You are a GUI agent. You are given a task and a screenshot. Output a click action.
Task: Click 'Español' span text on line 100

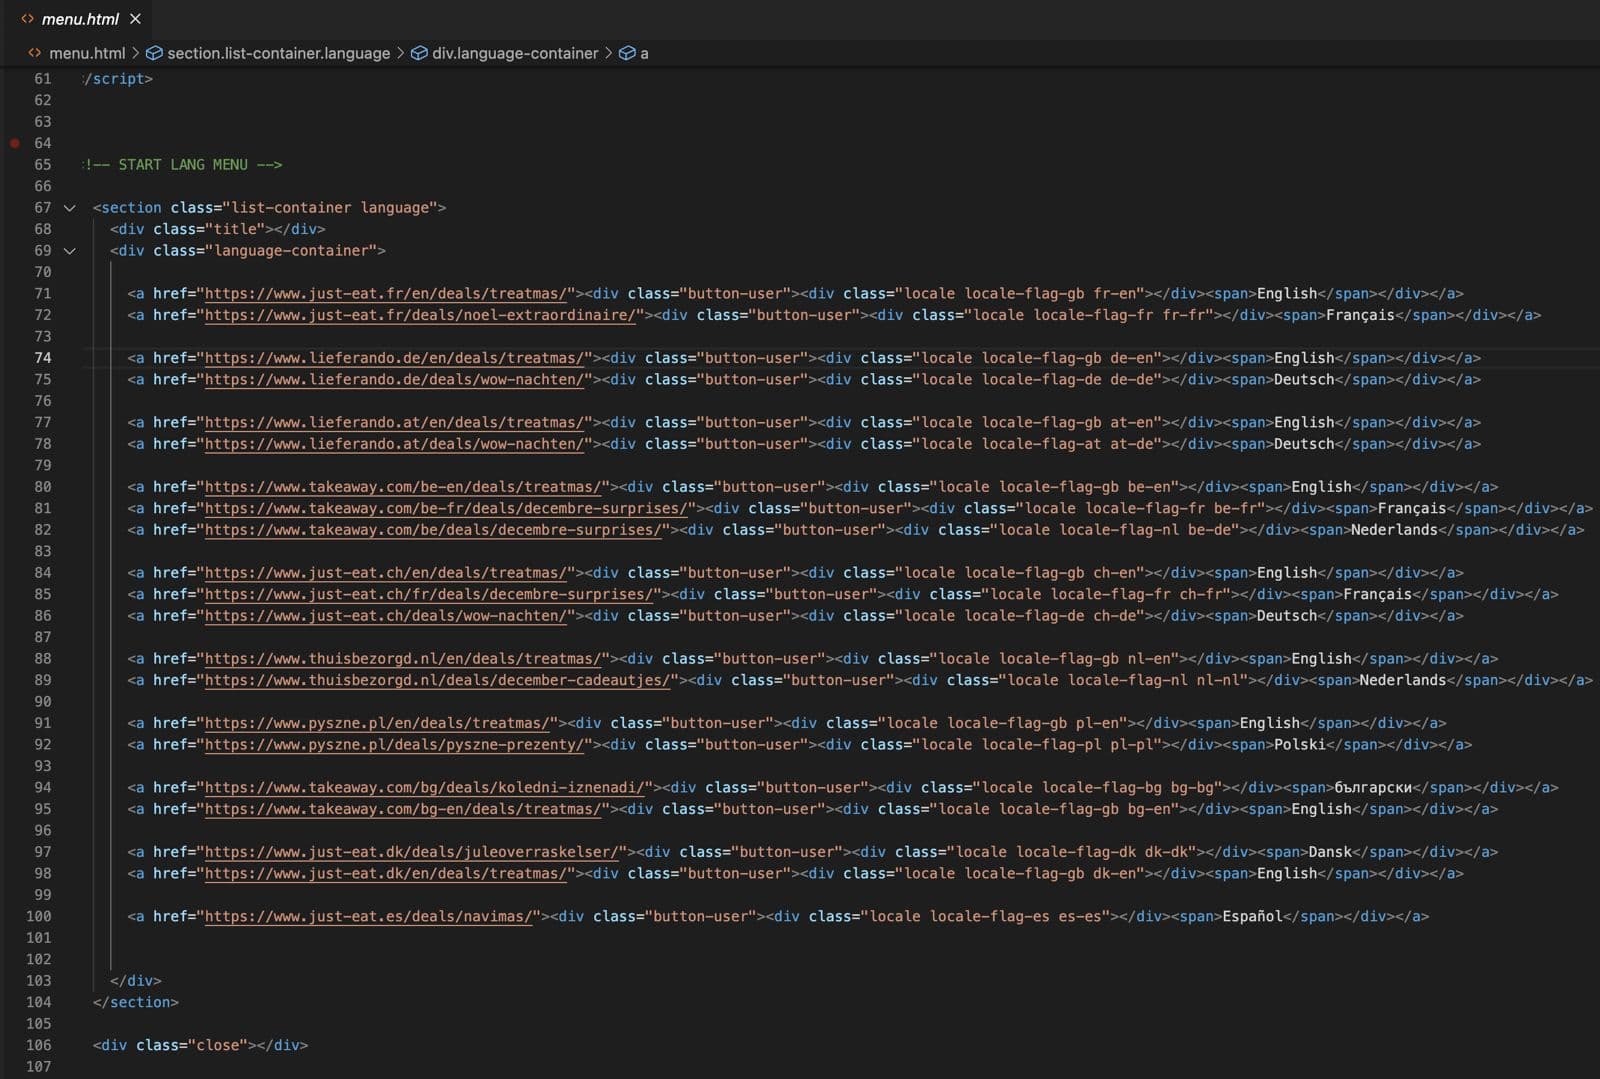(1252, 917)
